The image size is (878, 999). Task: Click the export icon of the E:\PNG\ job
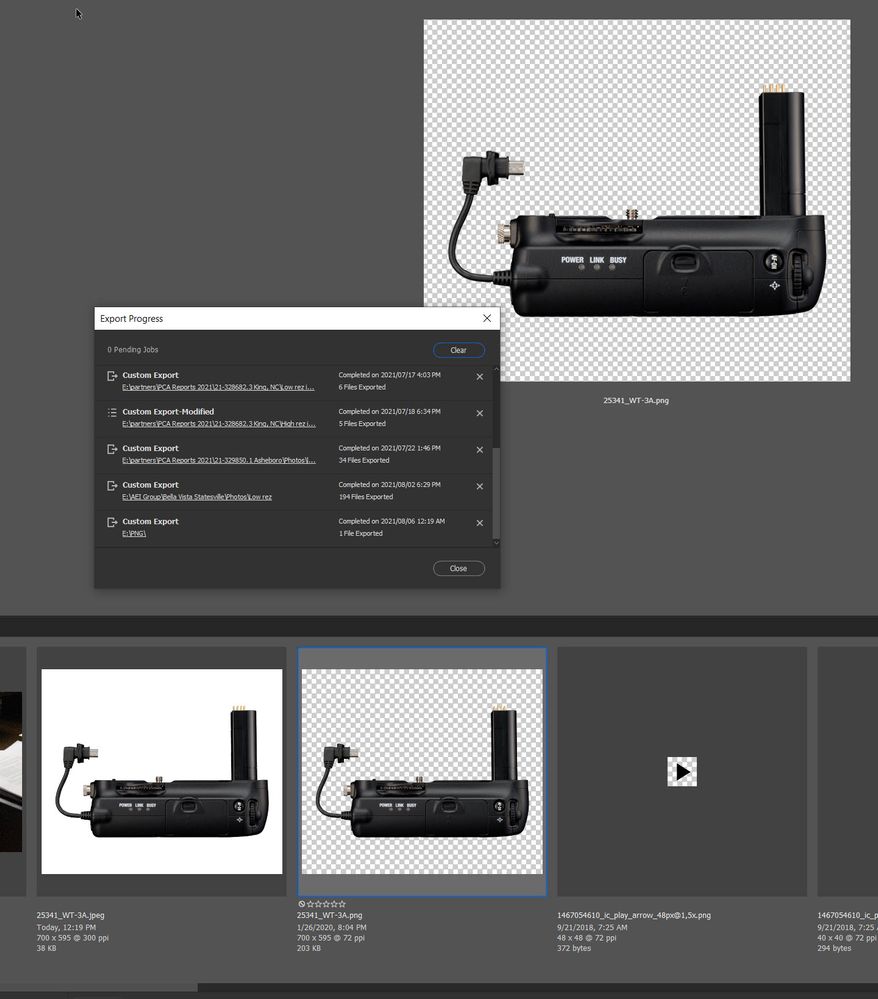tap(112, 522)
